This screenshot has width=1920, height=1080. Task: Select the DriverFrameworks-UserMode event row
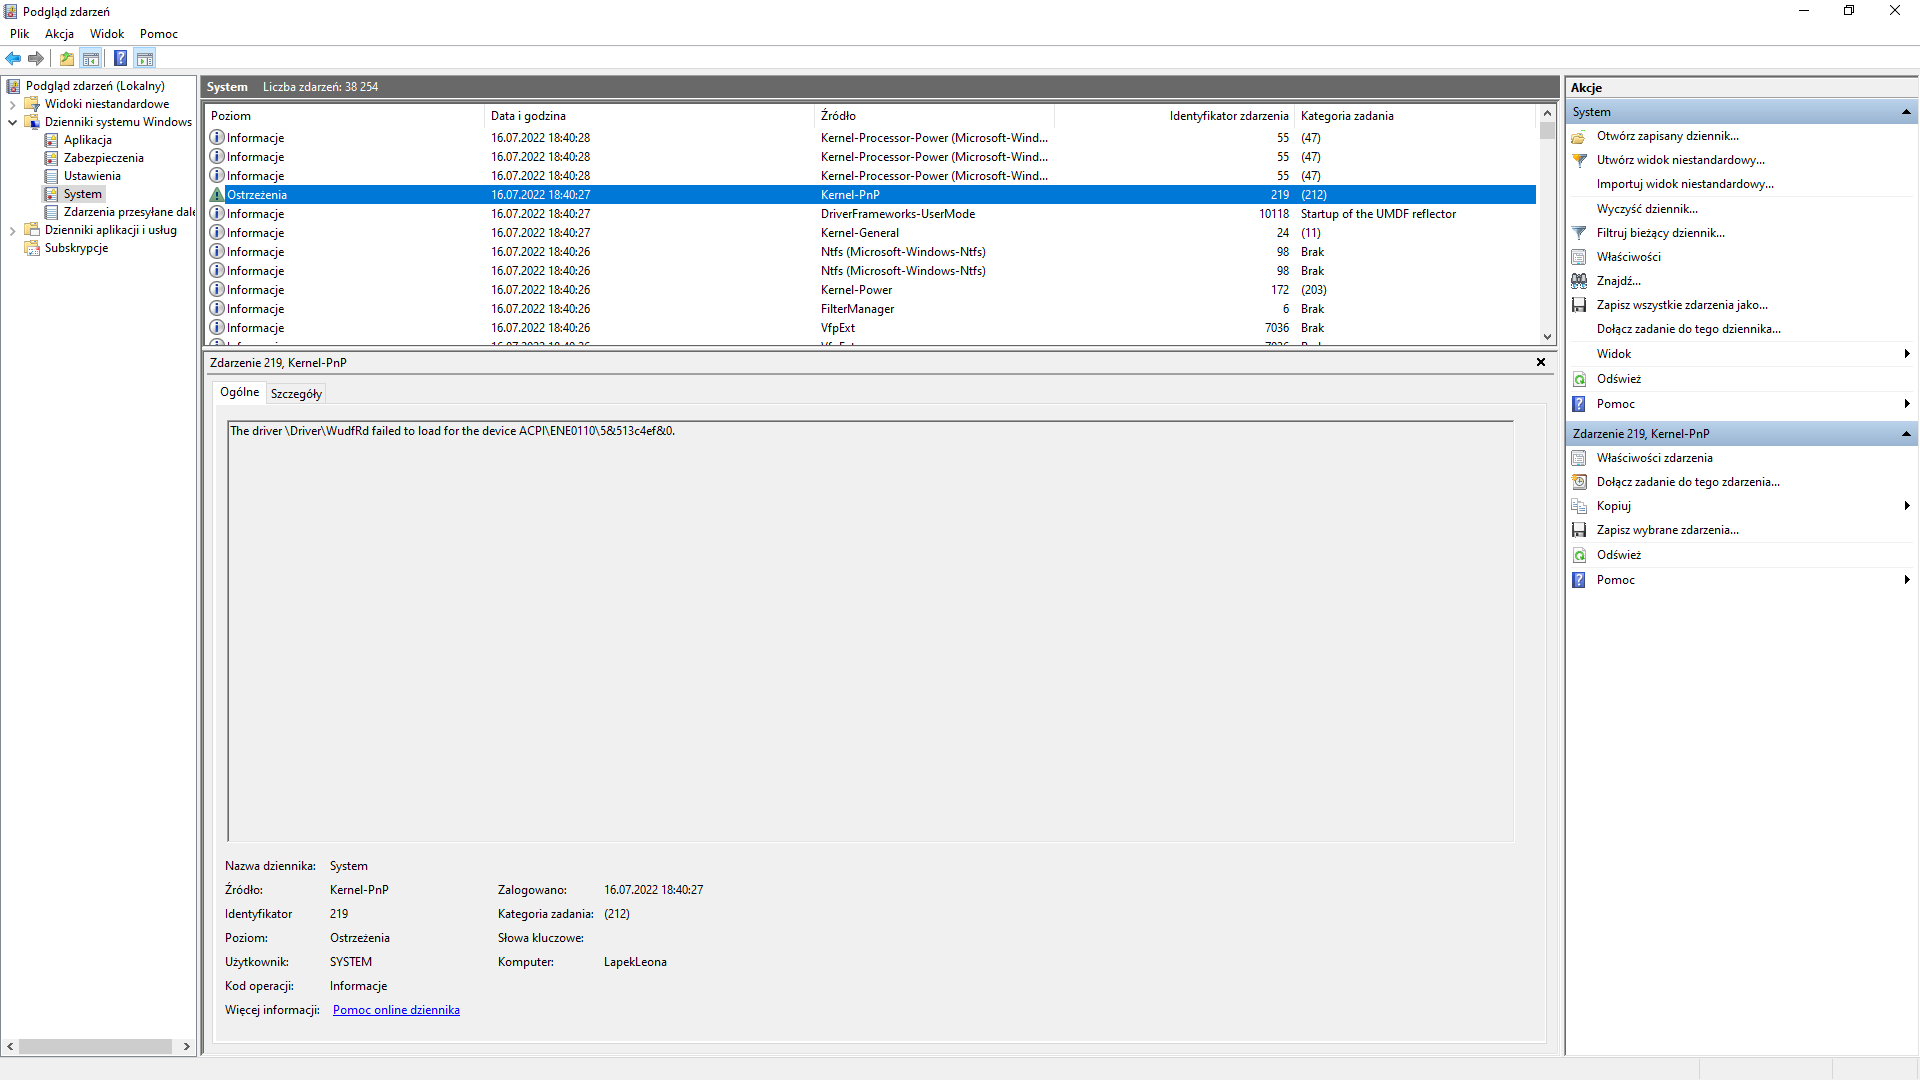871,214
